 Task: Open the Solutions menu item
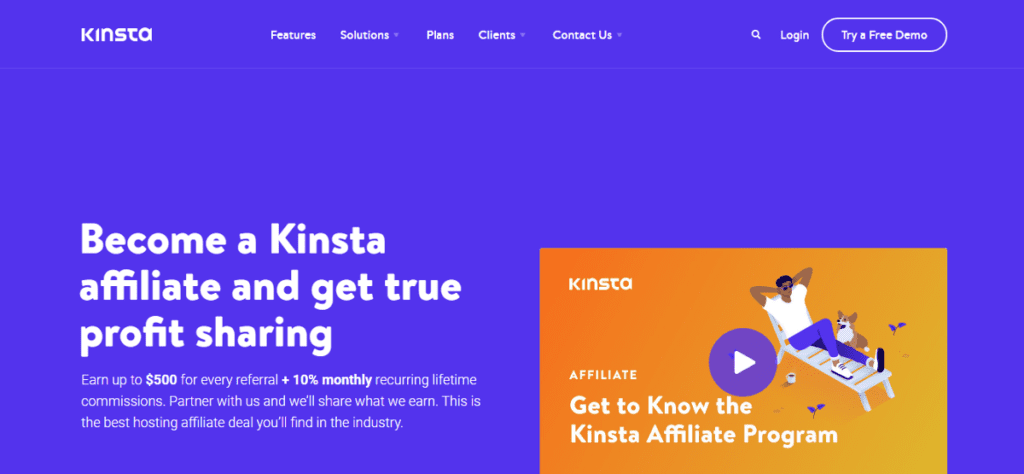click(364, 35)
